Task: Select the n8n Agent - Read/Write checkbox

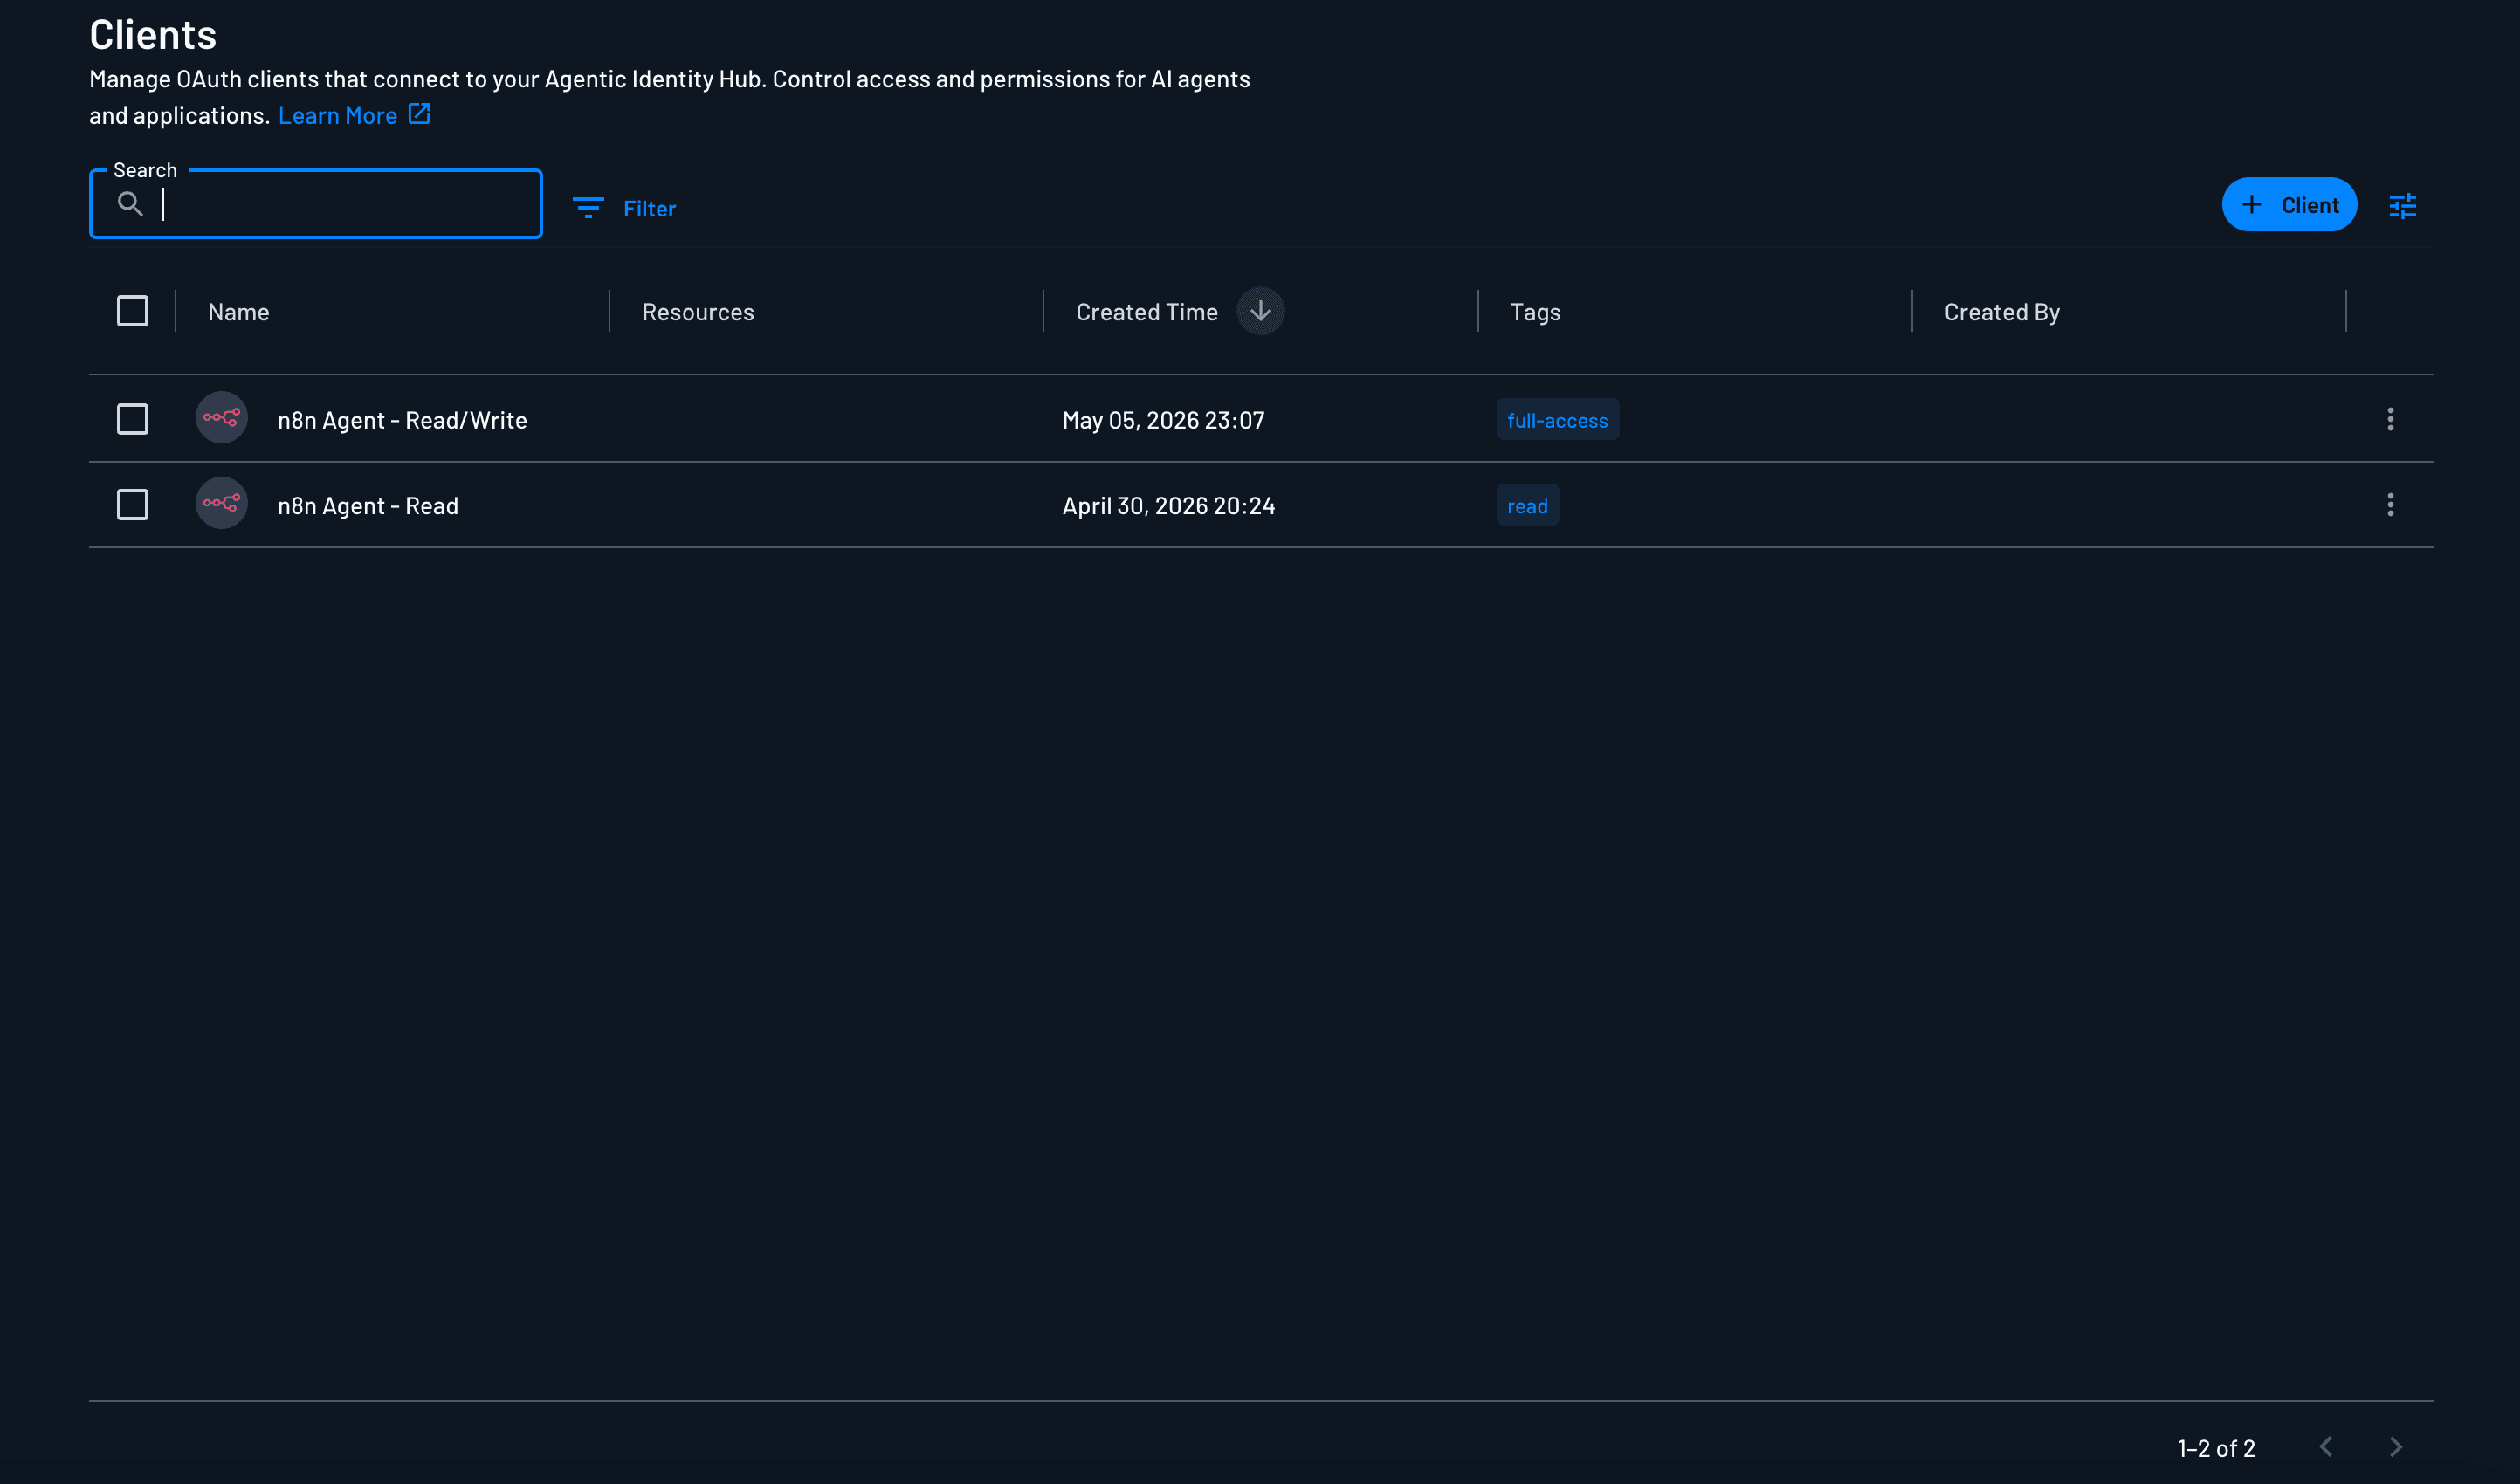Action: [133, 419]
